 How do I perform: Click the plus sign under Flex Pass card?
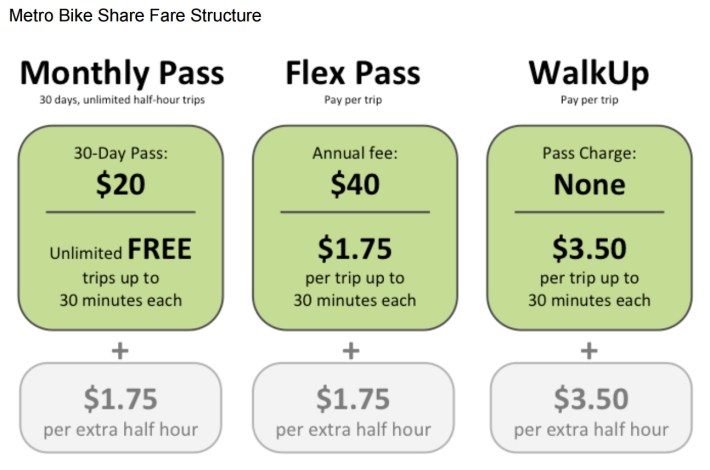pyautogui.click(x=351, y=351)
